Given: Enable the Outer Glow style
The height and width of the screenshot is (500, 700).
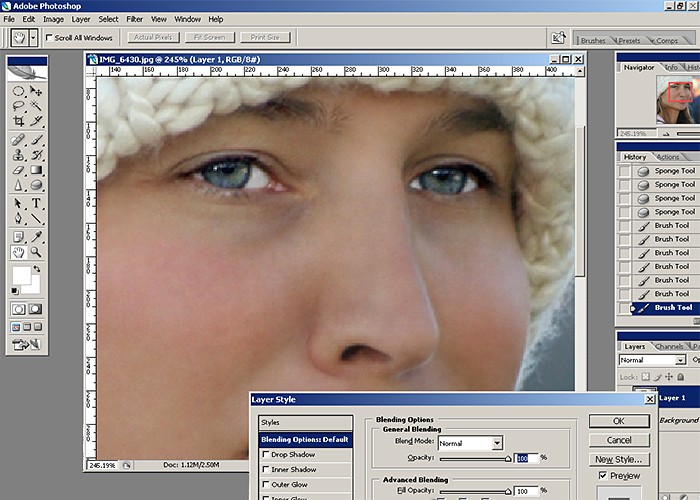Looking at the screenshot, I should 266,484.
